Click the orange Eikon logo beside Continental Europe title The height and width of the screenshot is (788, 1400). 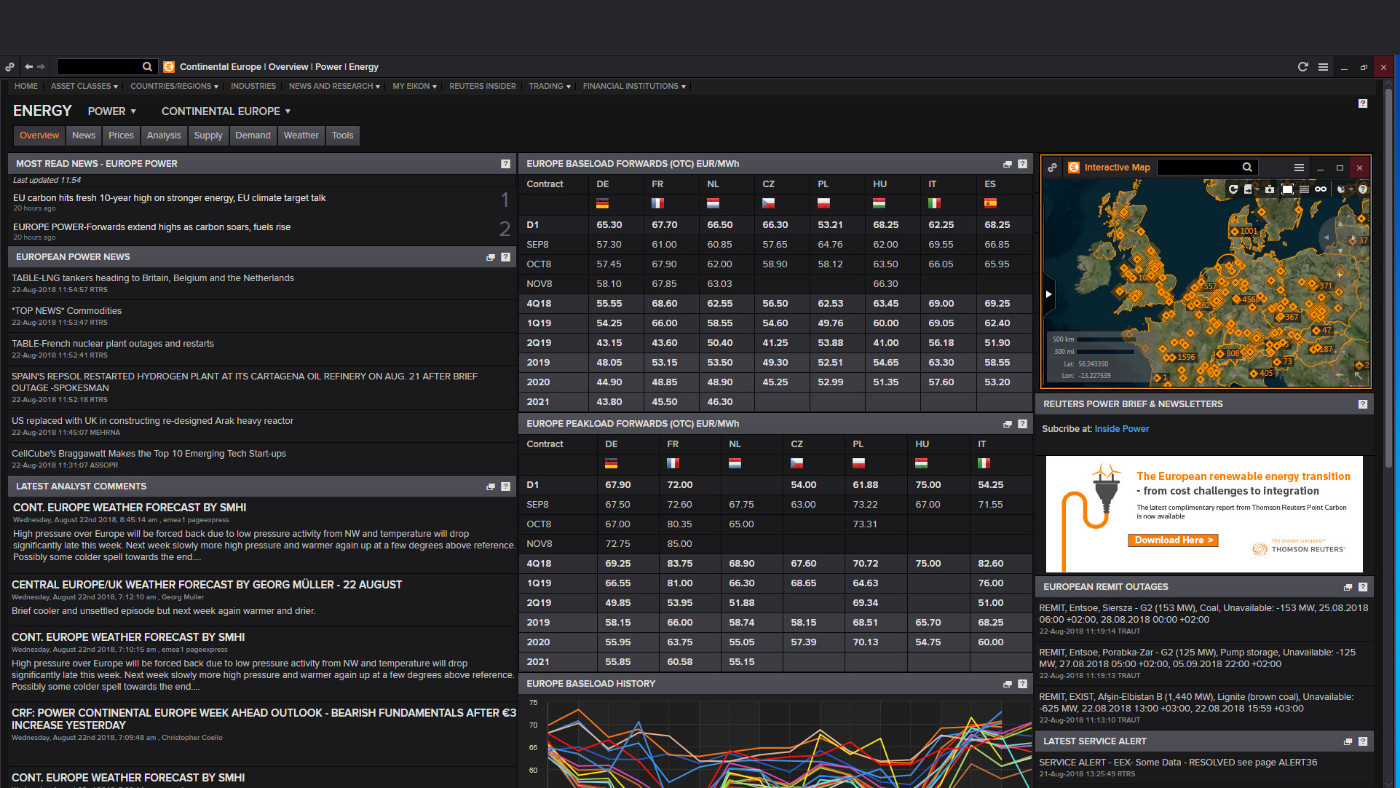(x=169, y=67)
